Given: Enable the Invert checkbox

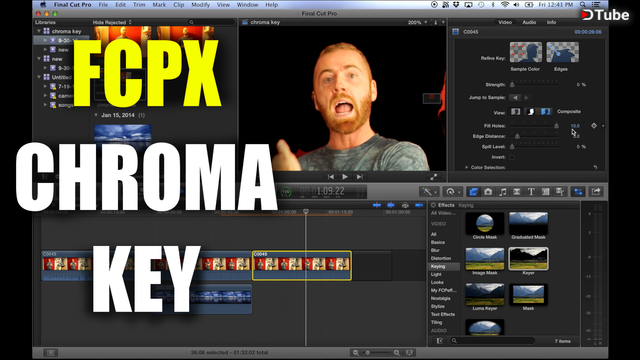Looking at the screenshot, I should tap(512, 157).
